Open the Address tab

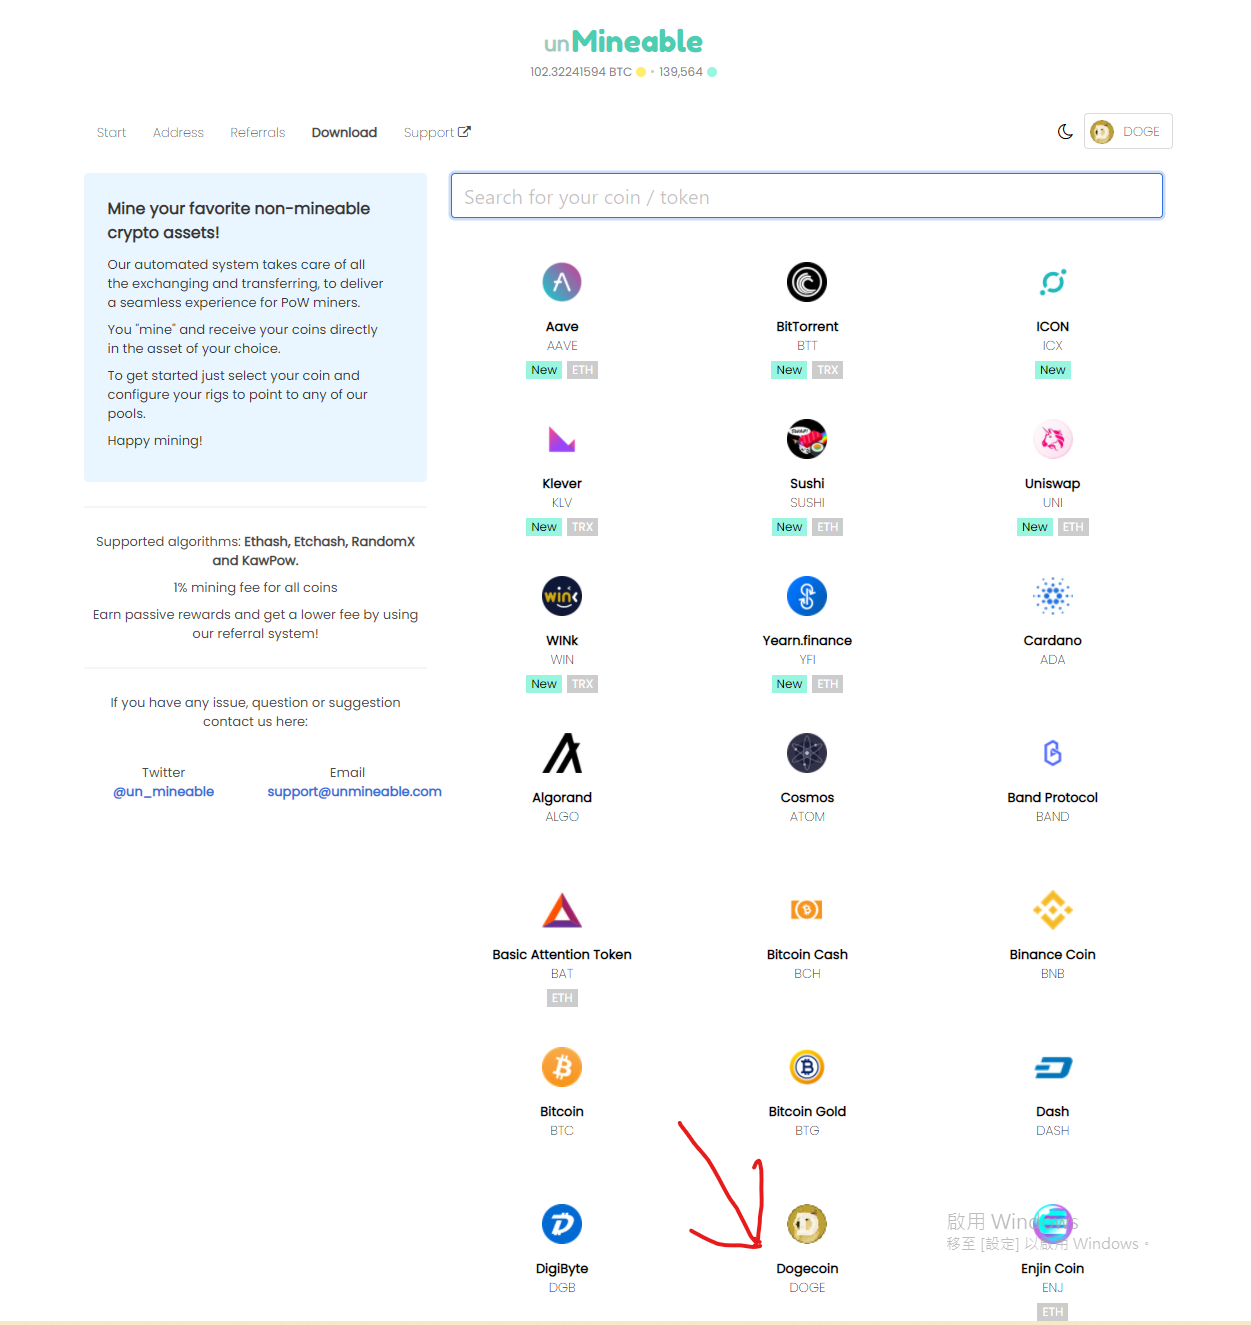pyautogui.click(x=178, y=132)
